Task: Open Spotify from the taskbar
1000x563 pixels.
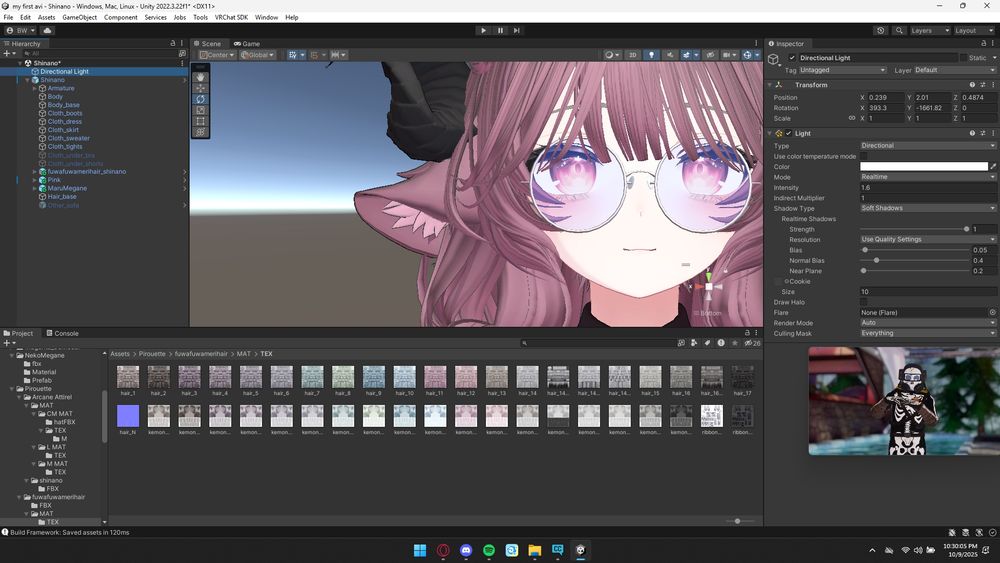Action: pos(489,550)
